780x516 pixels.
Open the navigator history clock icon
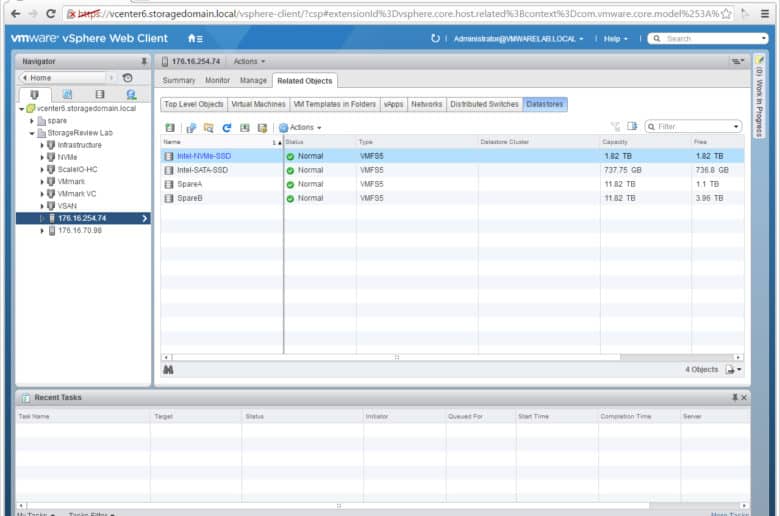[x=127, y=78]
